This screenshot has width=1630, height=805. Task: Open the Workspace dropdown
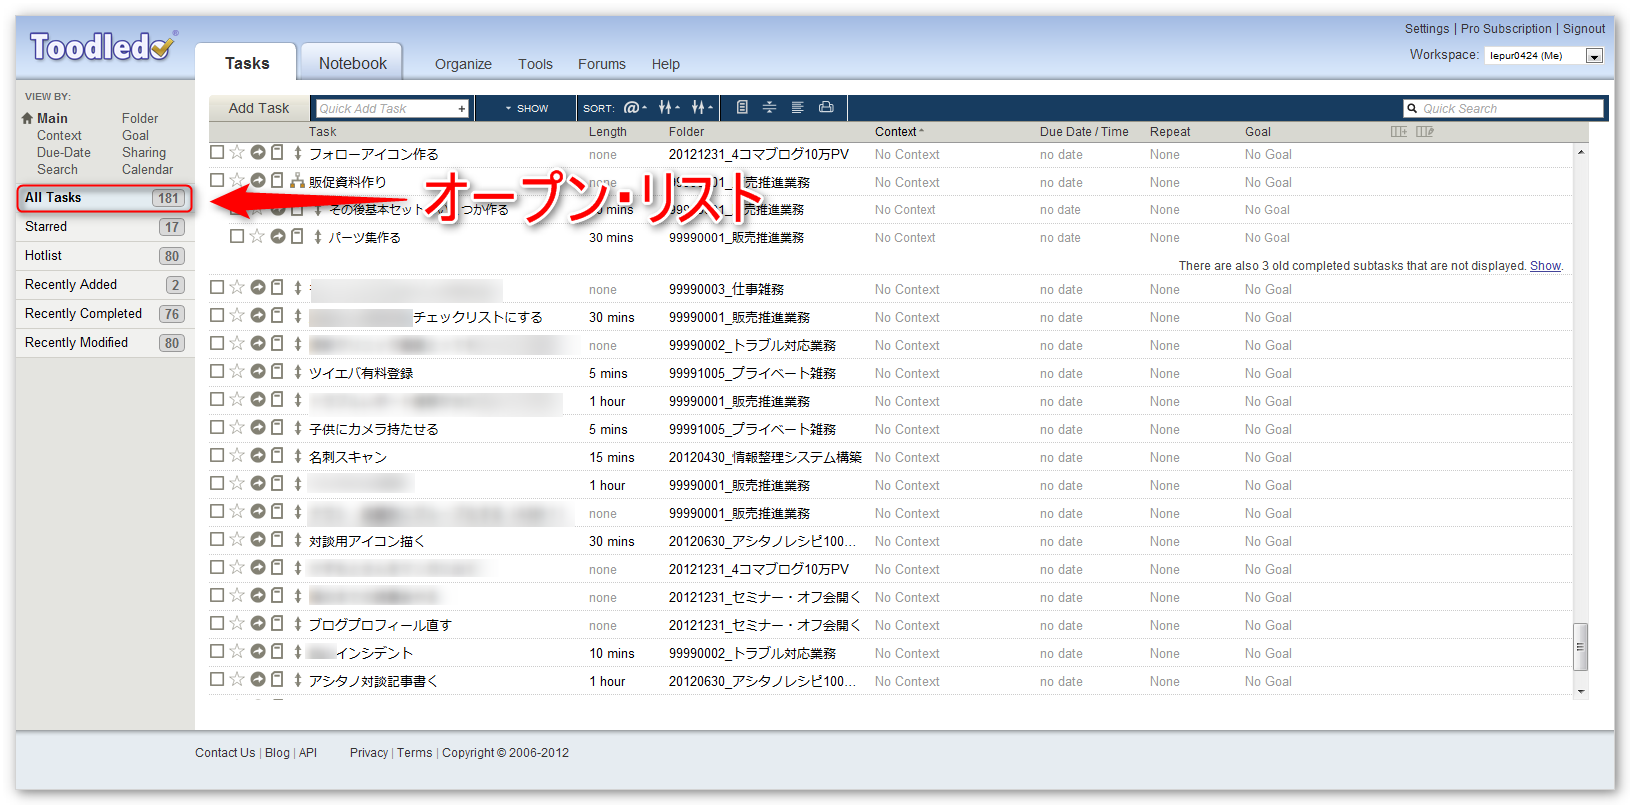1594,56
